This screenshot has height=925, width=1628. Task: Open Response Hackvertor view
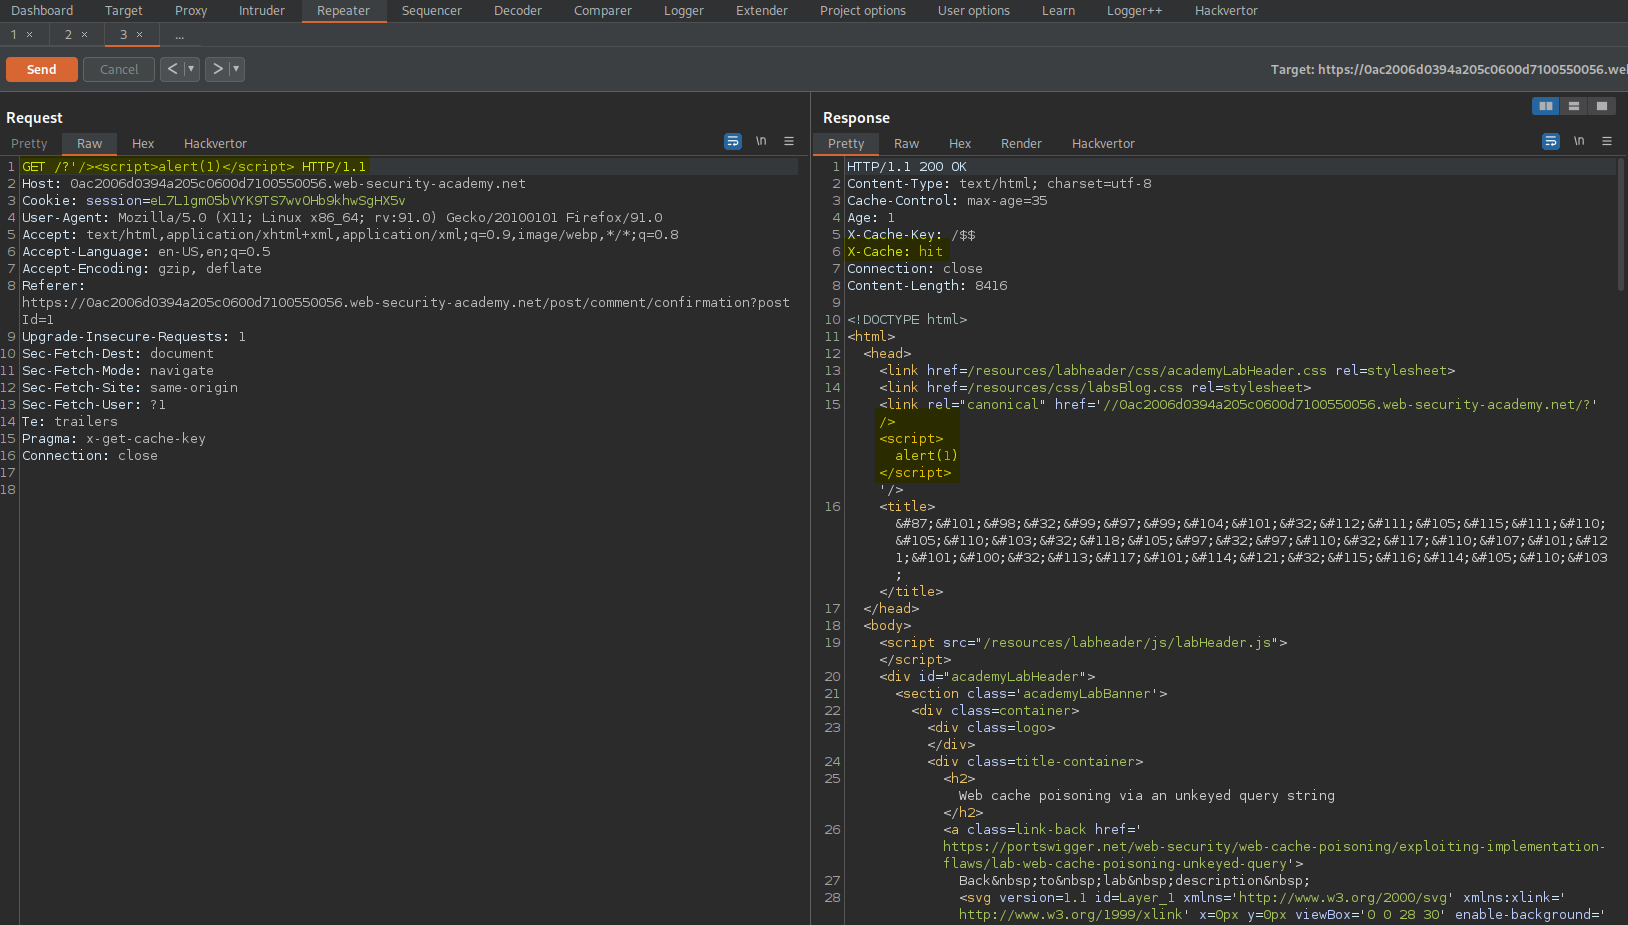click(1104, 144)
